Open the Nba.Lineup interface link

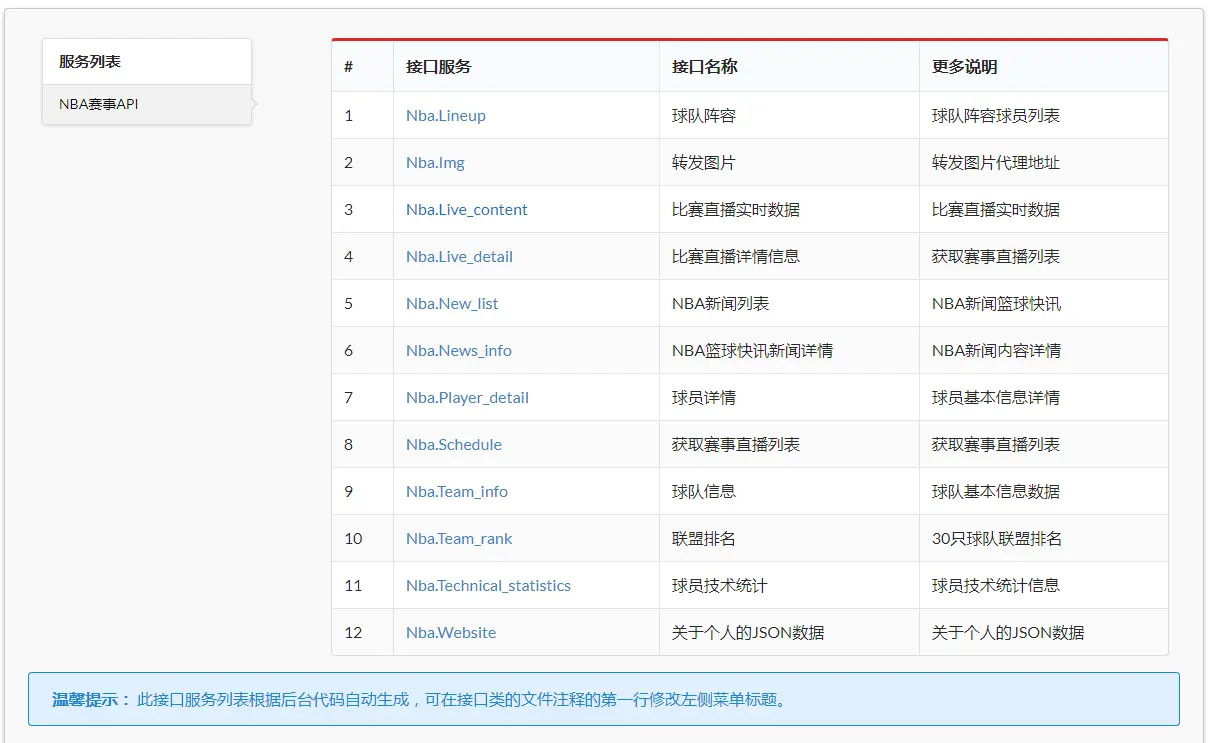pos(446,115)
